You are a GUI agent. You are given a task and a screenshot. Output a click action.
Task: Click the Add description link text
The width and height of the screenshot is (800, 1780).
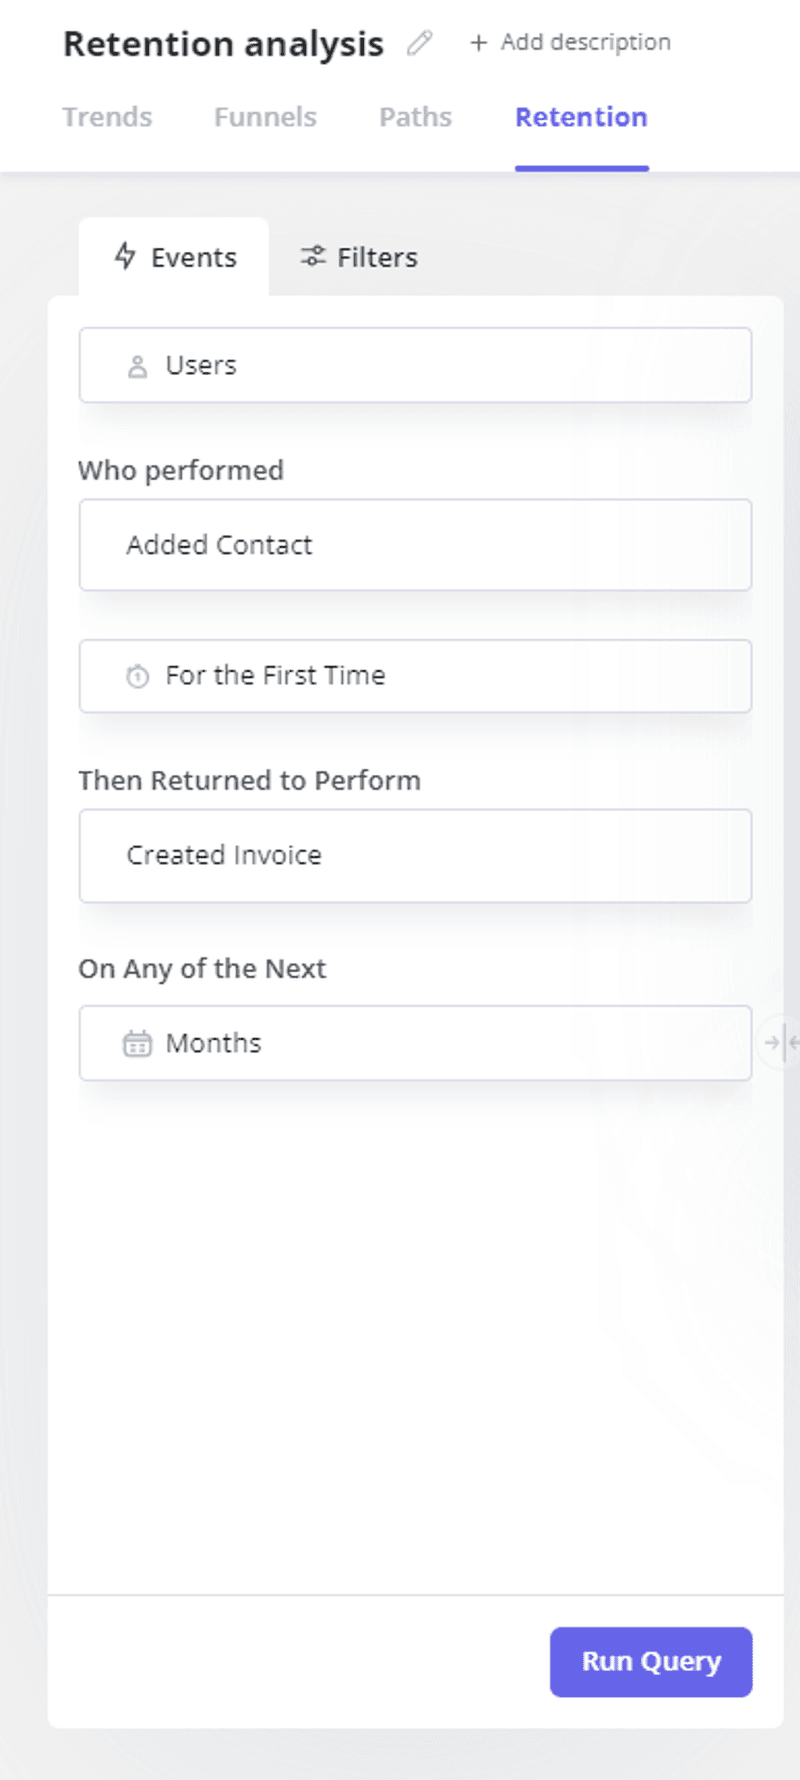point(585,42)
